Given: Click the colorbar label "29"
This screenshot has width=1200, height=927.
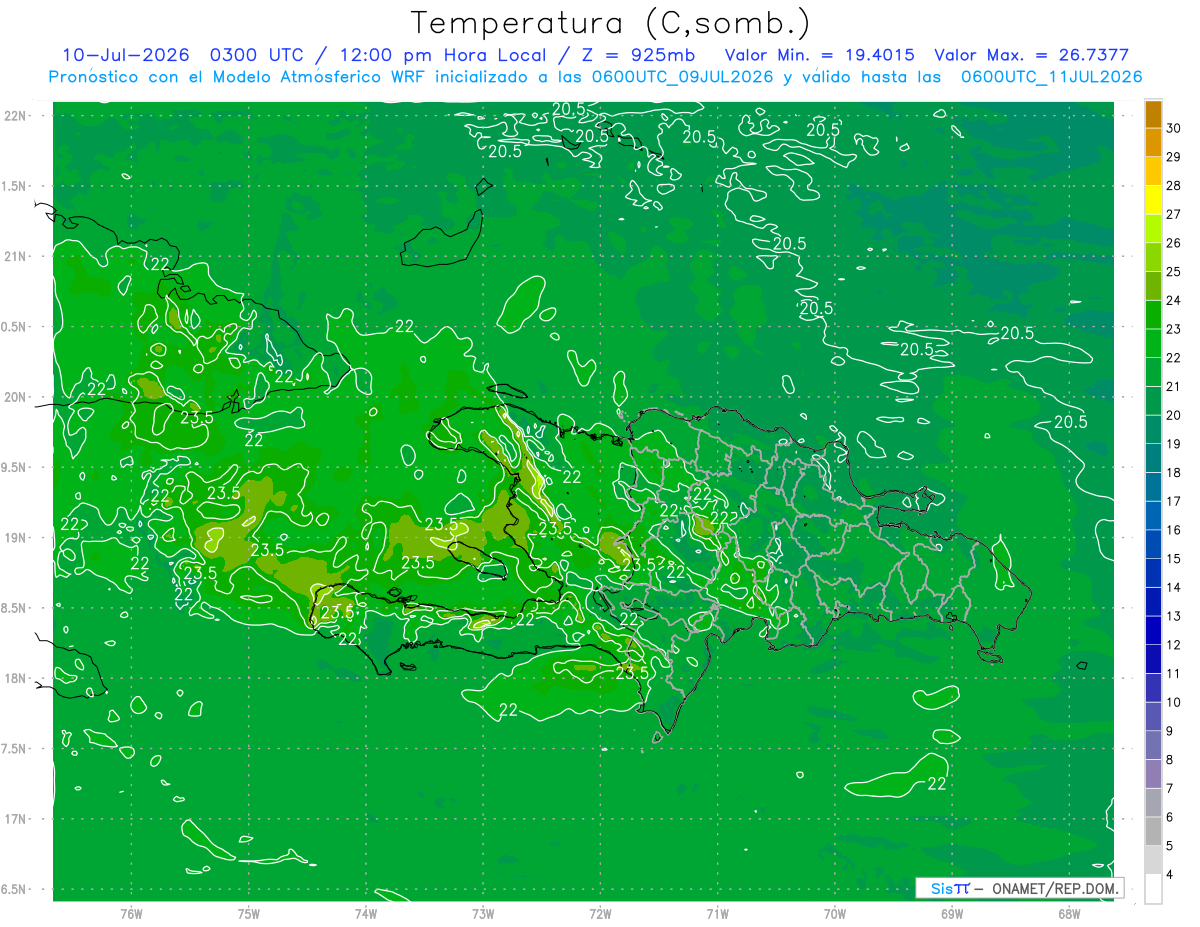Looking at the screenshot, I should 1174,157.
